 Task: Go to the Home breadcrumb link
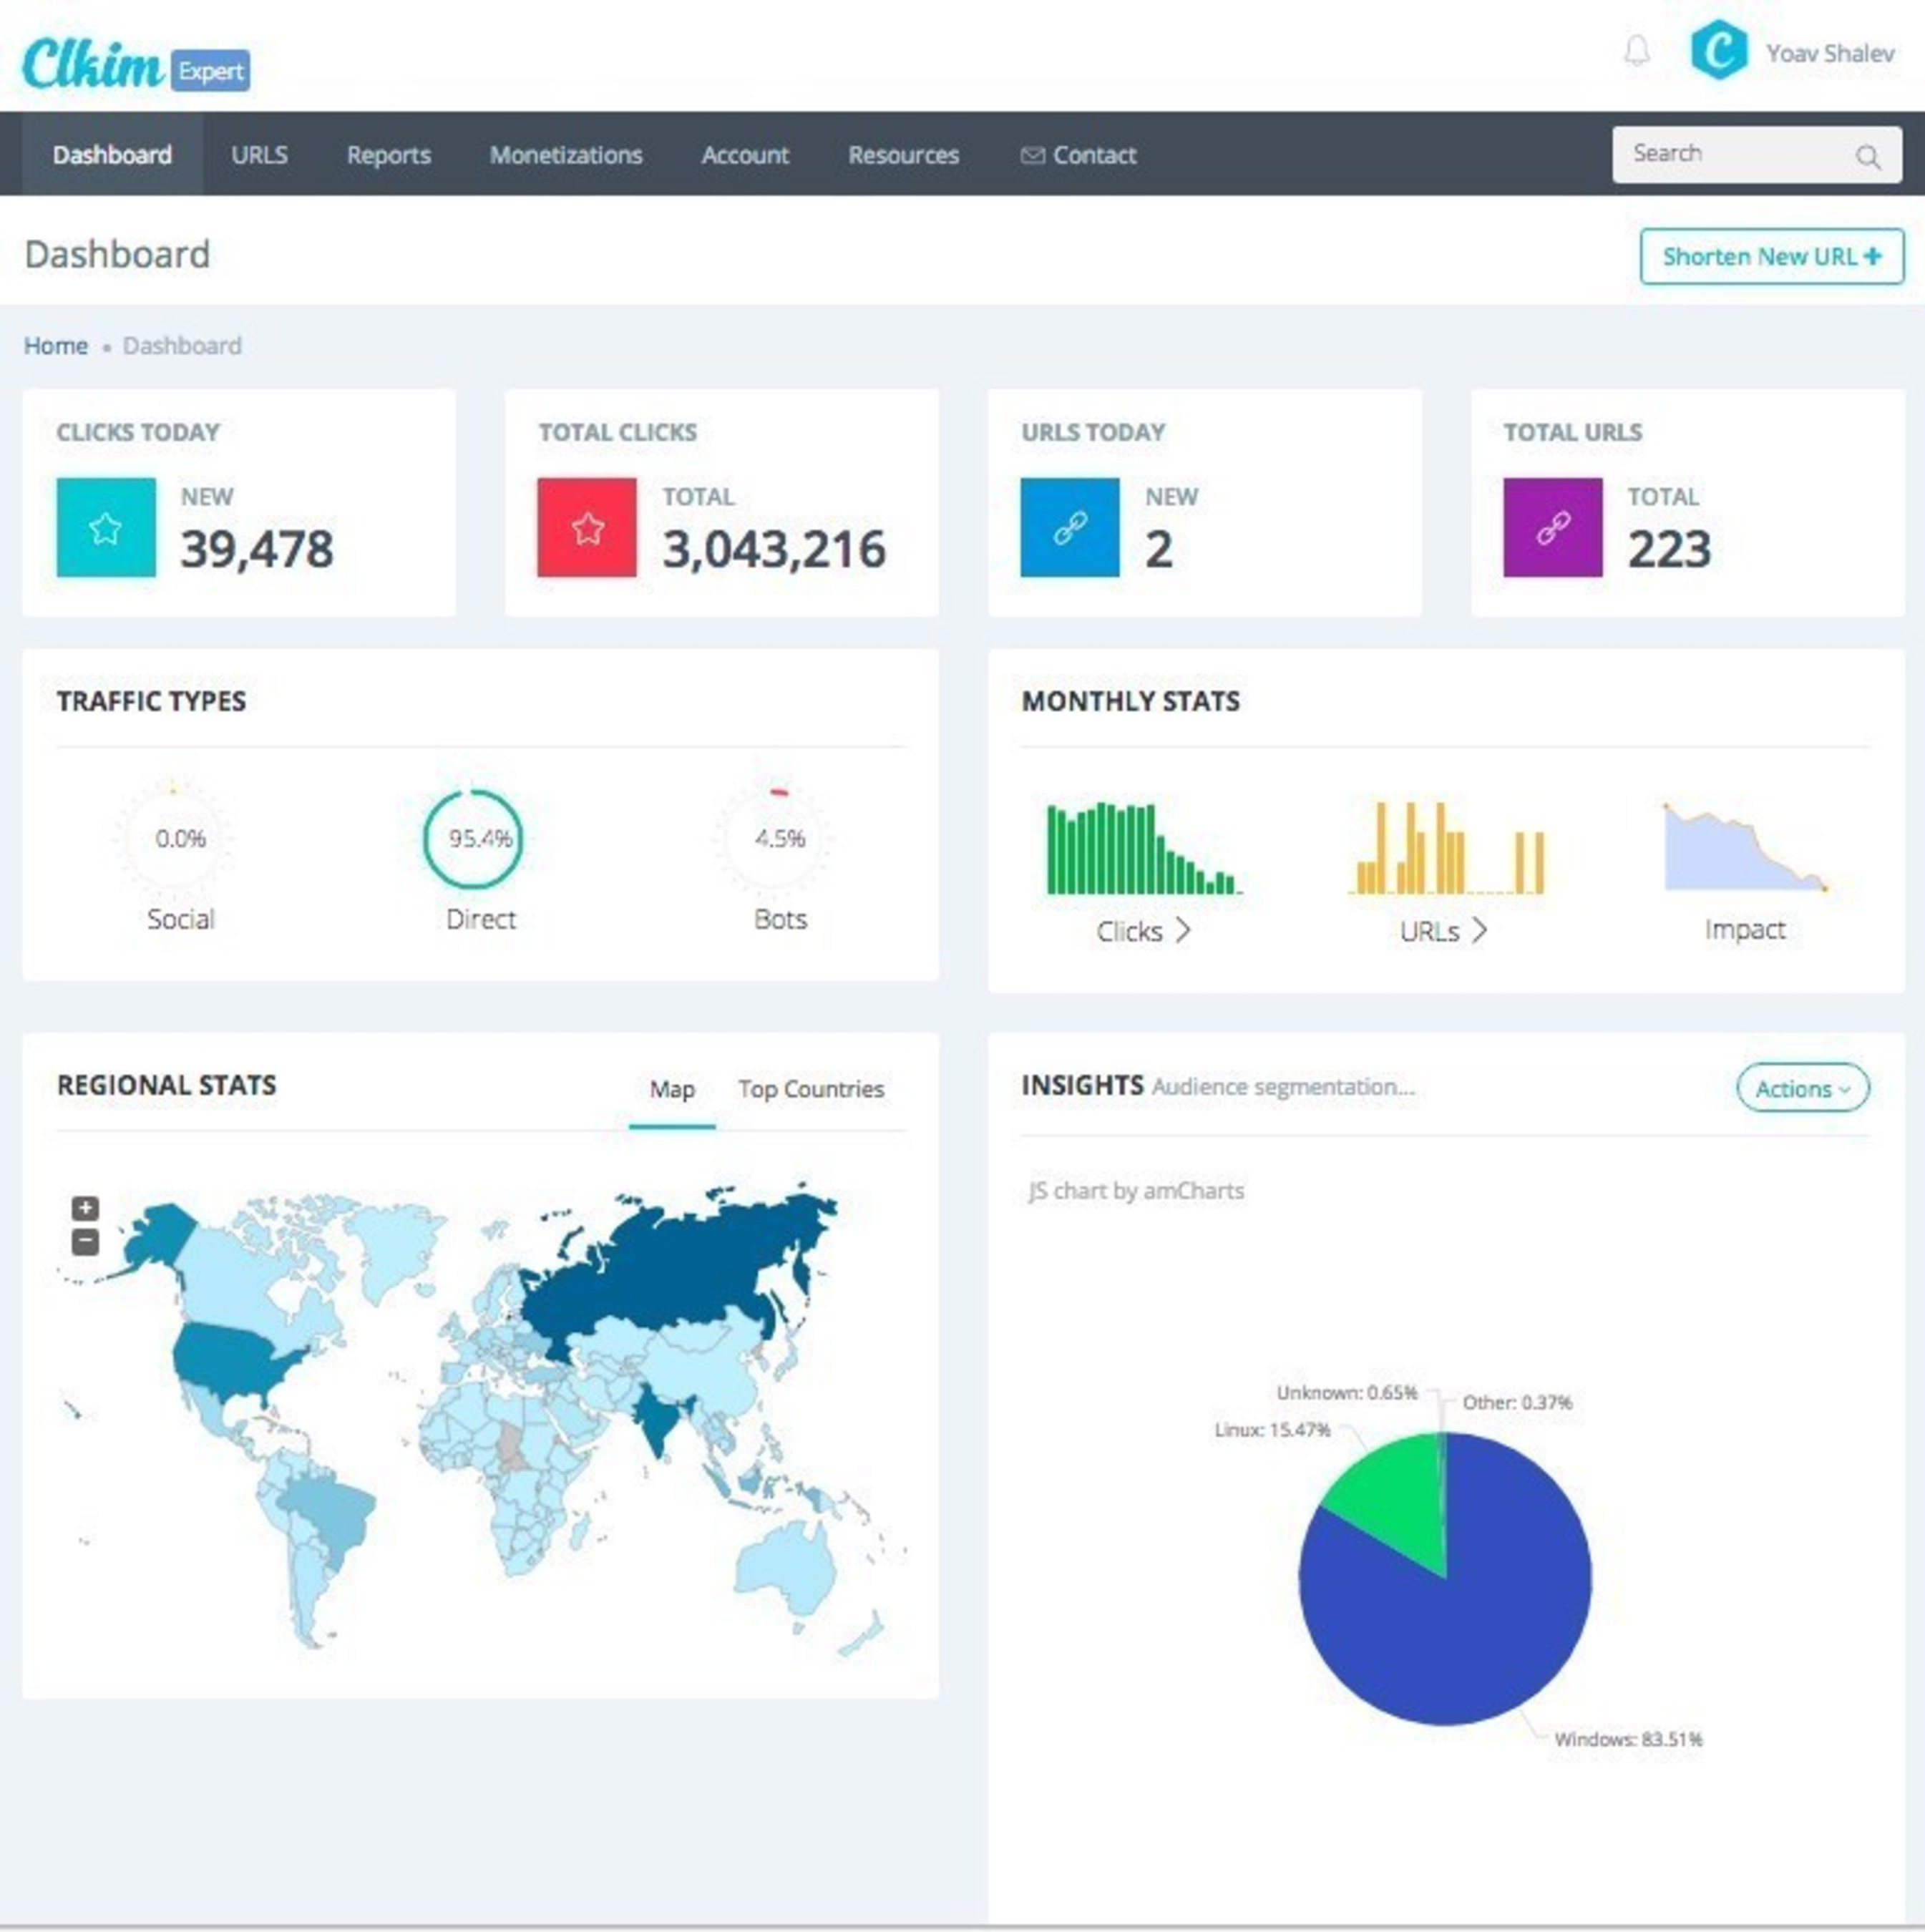click(56, 346)
